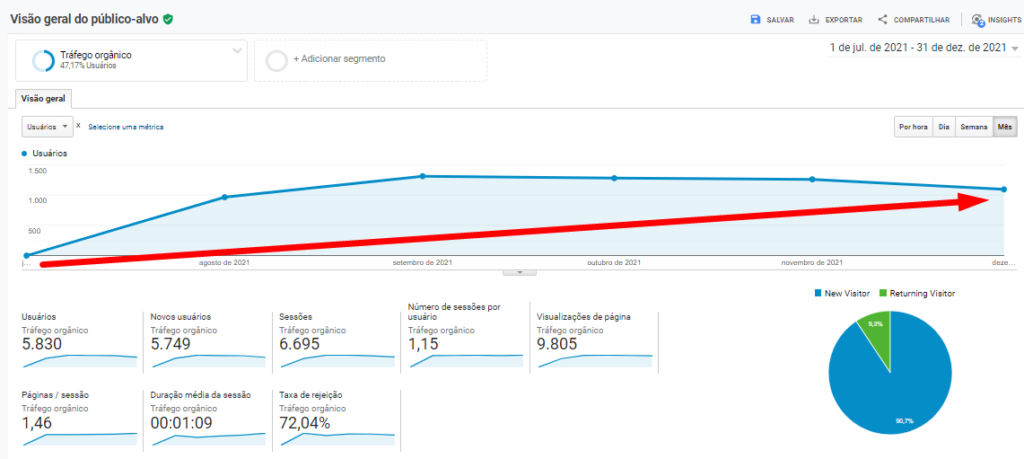Select the Visão geral tab

(x=42, y=98)
